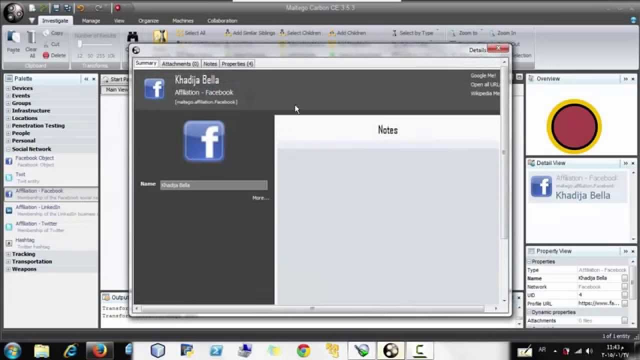Open the Select by Type dropdown

point(415,33)
